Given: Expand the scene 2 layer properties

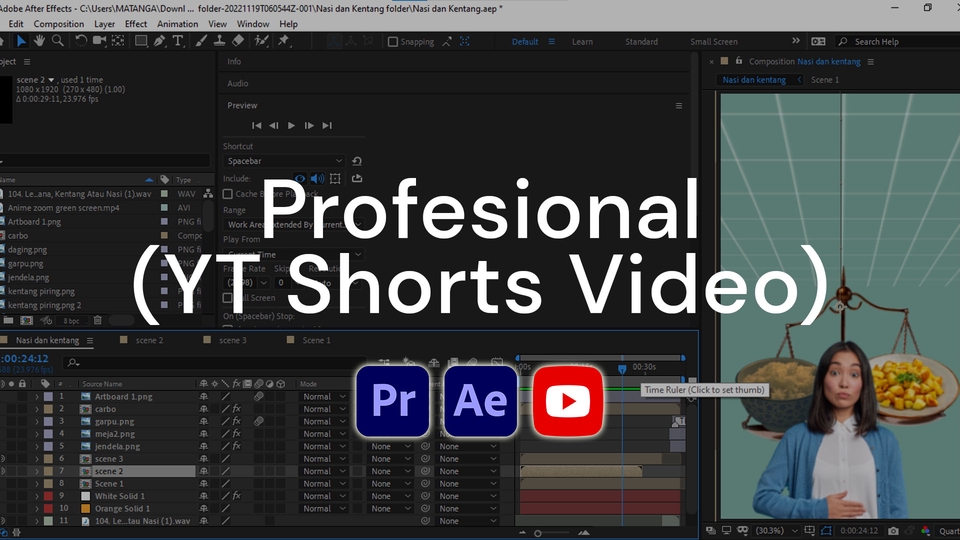Looking at the screenshot, I should [x=37, y=471].
